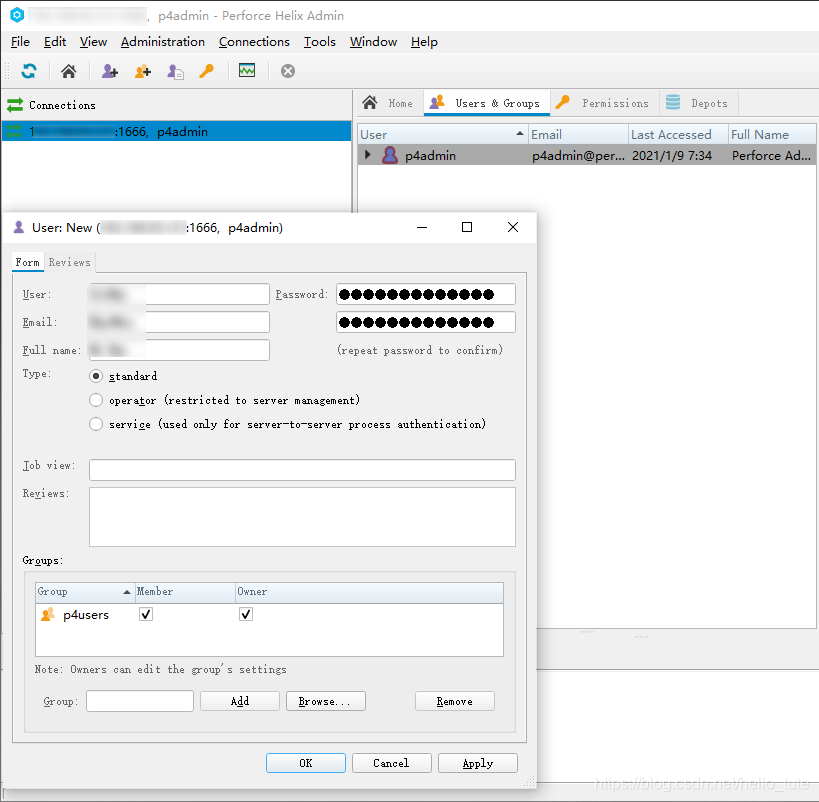
Task: Maximize the User: New dialog
Action: (x=467, y=227)
